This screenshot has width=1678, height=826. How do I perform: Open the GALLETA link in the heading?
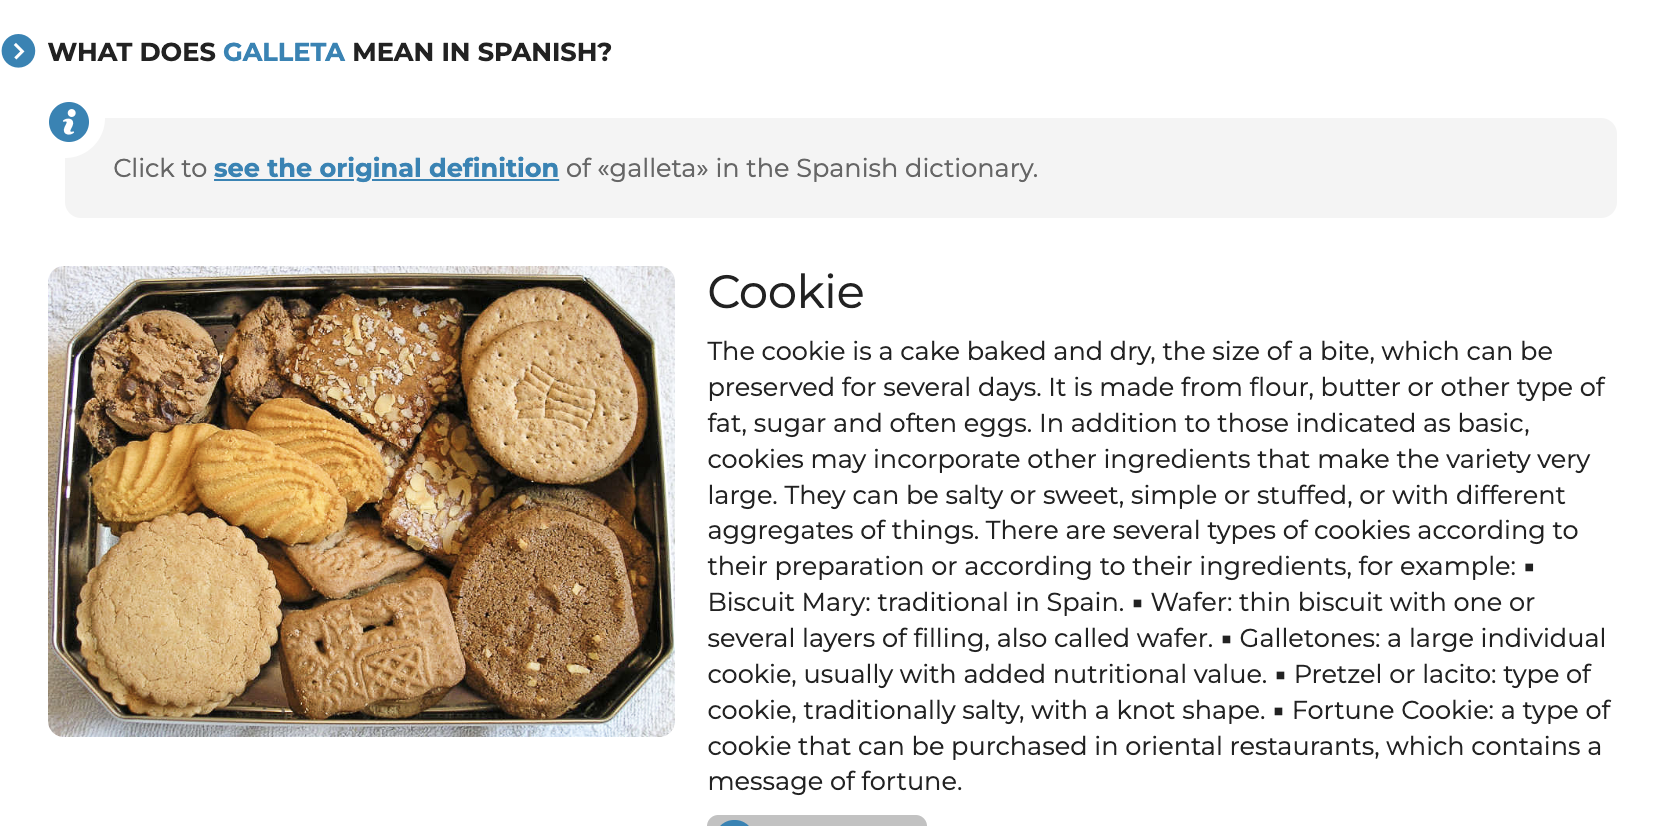pyautogui.click(x=283, y=52)
